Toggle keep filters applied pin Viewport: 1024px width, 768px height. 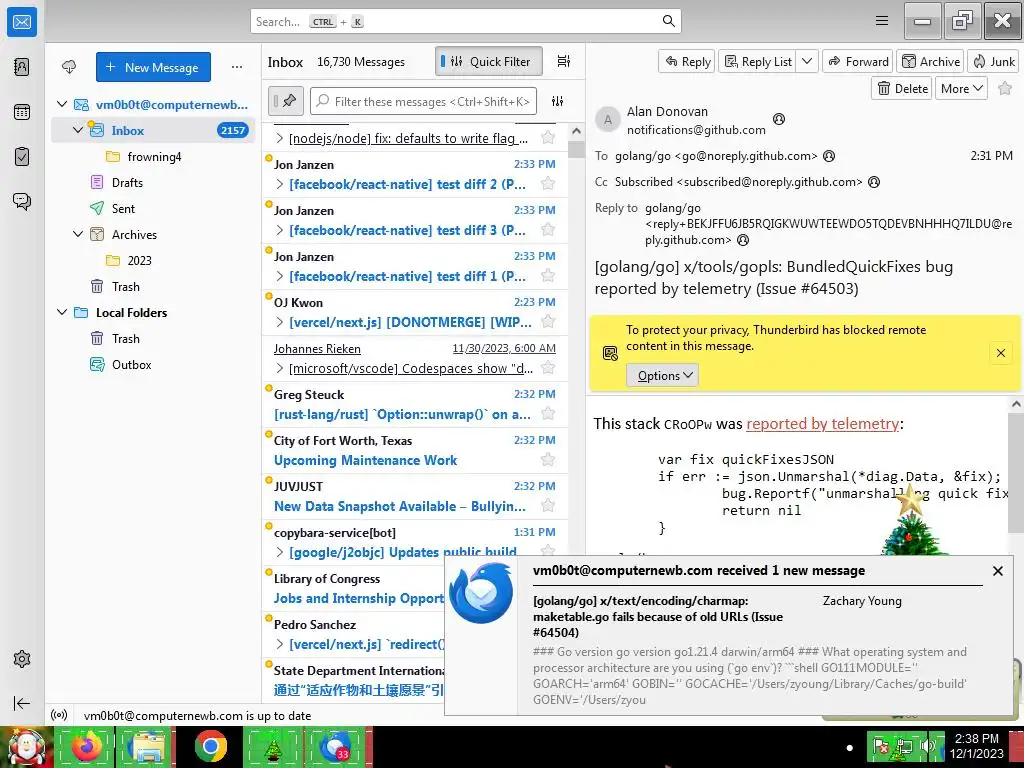pyautogui.click(x=285, y=101)
